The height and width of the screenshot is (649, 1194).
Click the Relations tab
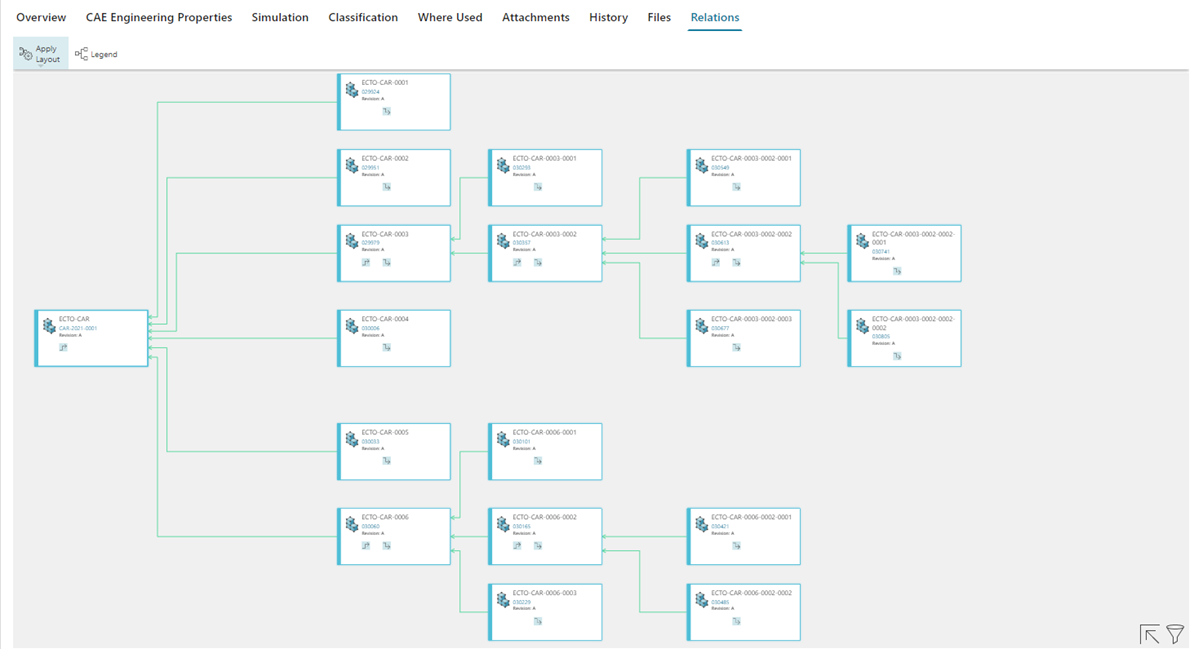[x=715, y=17]
